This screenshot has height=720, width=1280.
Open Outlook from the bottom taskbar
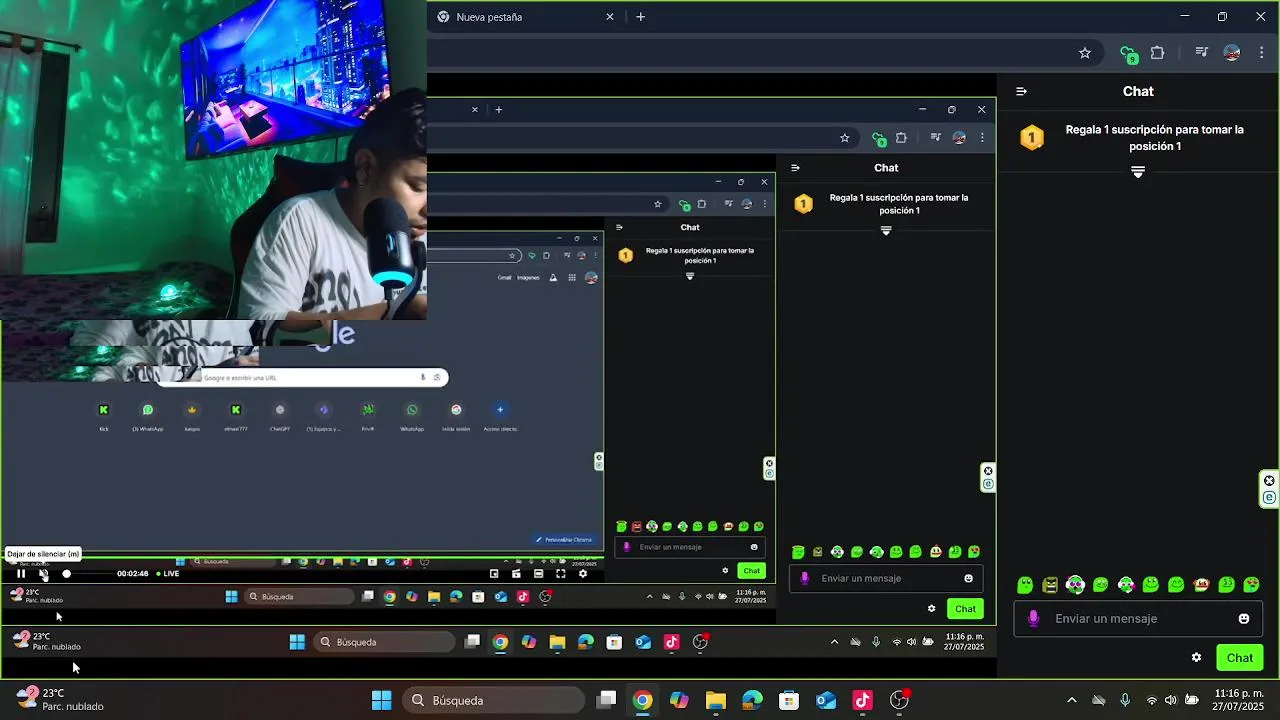tap(826, 700)
